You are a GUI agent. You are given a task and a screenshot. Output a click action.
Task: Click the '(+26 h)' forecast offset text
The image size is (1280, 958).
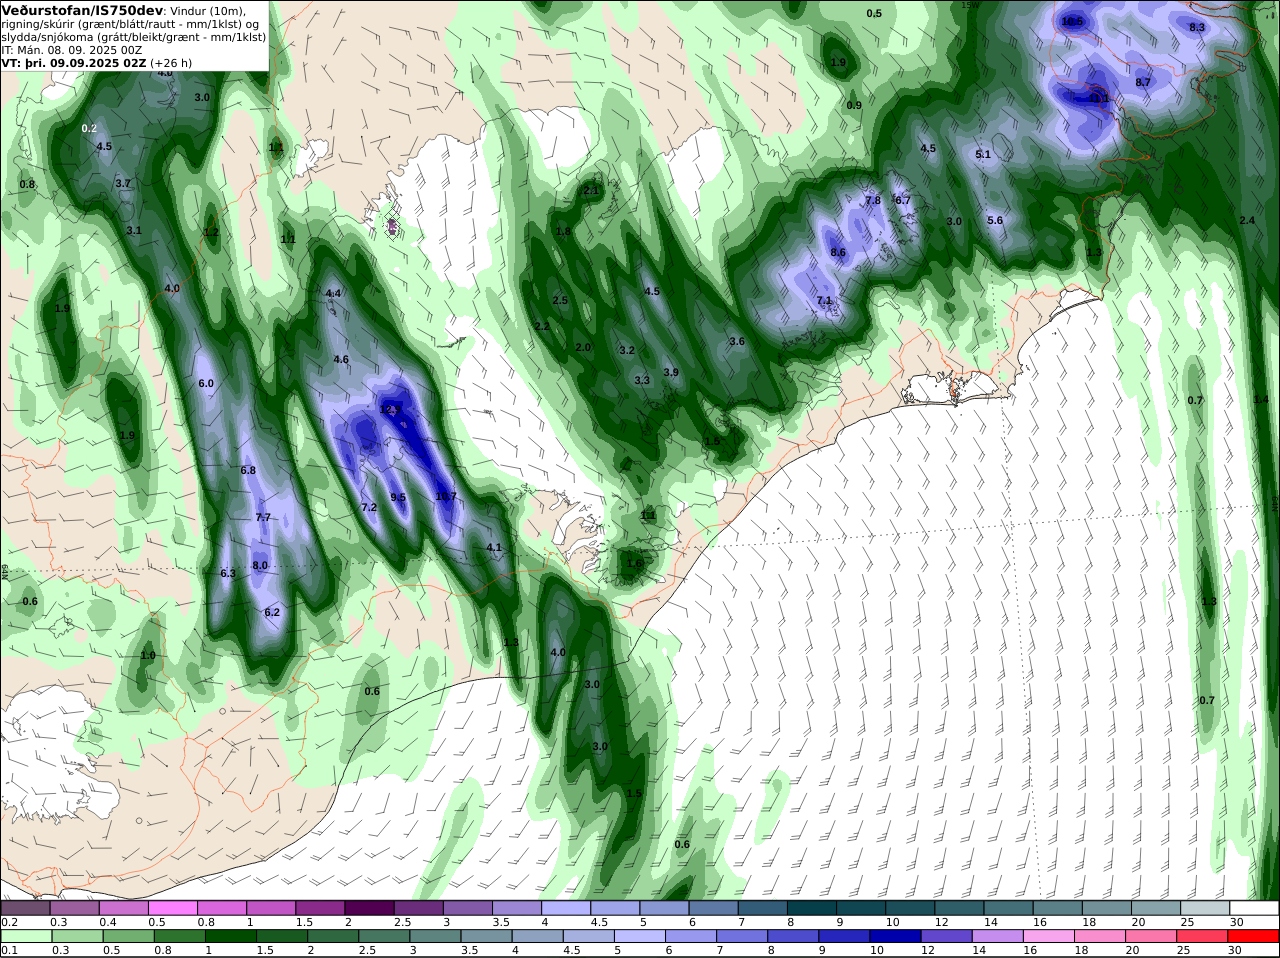click(x=171, y=62)
